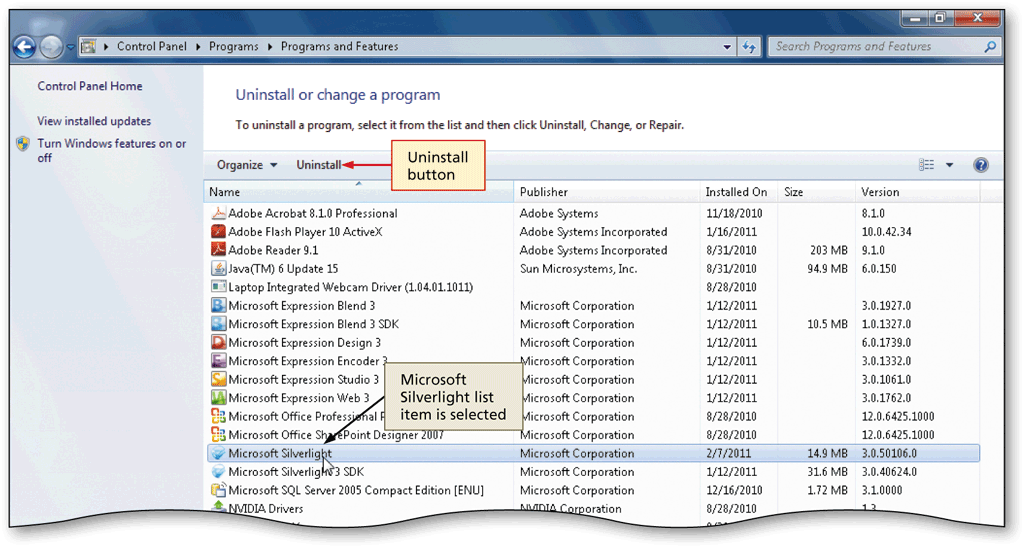The image size is (1024, 547).
Task: Click the SQL Server 2005 Compact Edition icon
Action: point(218,490)
